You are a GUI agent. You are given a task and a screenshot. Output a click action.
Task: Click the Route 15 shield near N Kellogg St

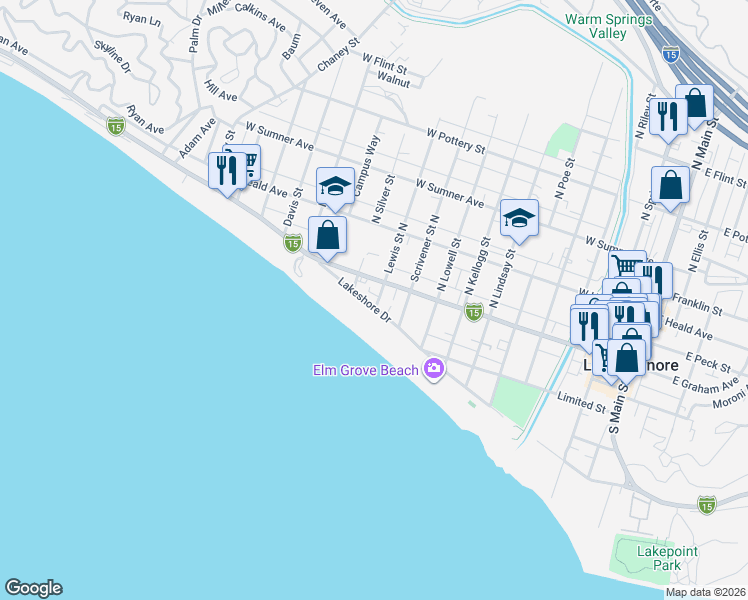[474, 312]
